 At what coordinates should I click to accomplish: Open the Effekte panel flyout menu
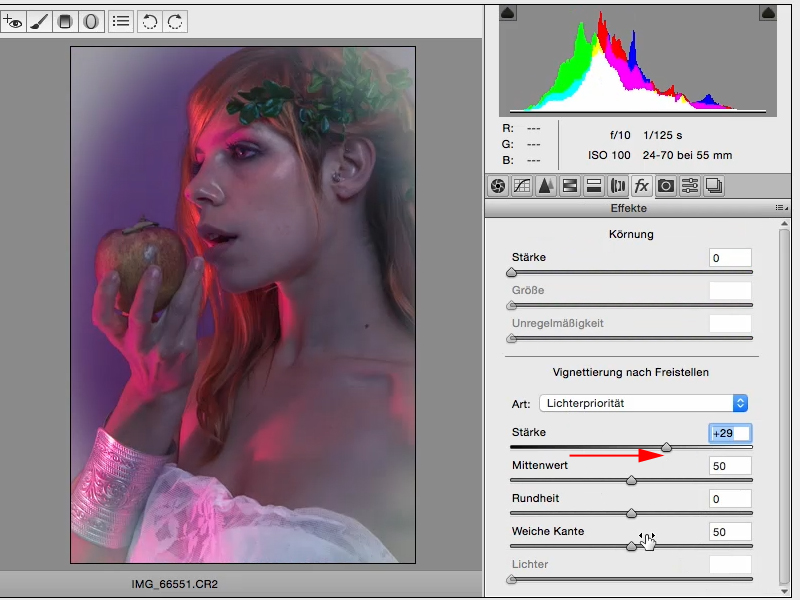click(x=781, y=208)
